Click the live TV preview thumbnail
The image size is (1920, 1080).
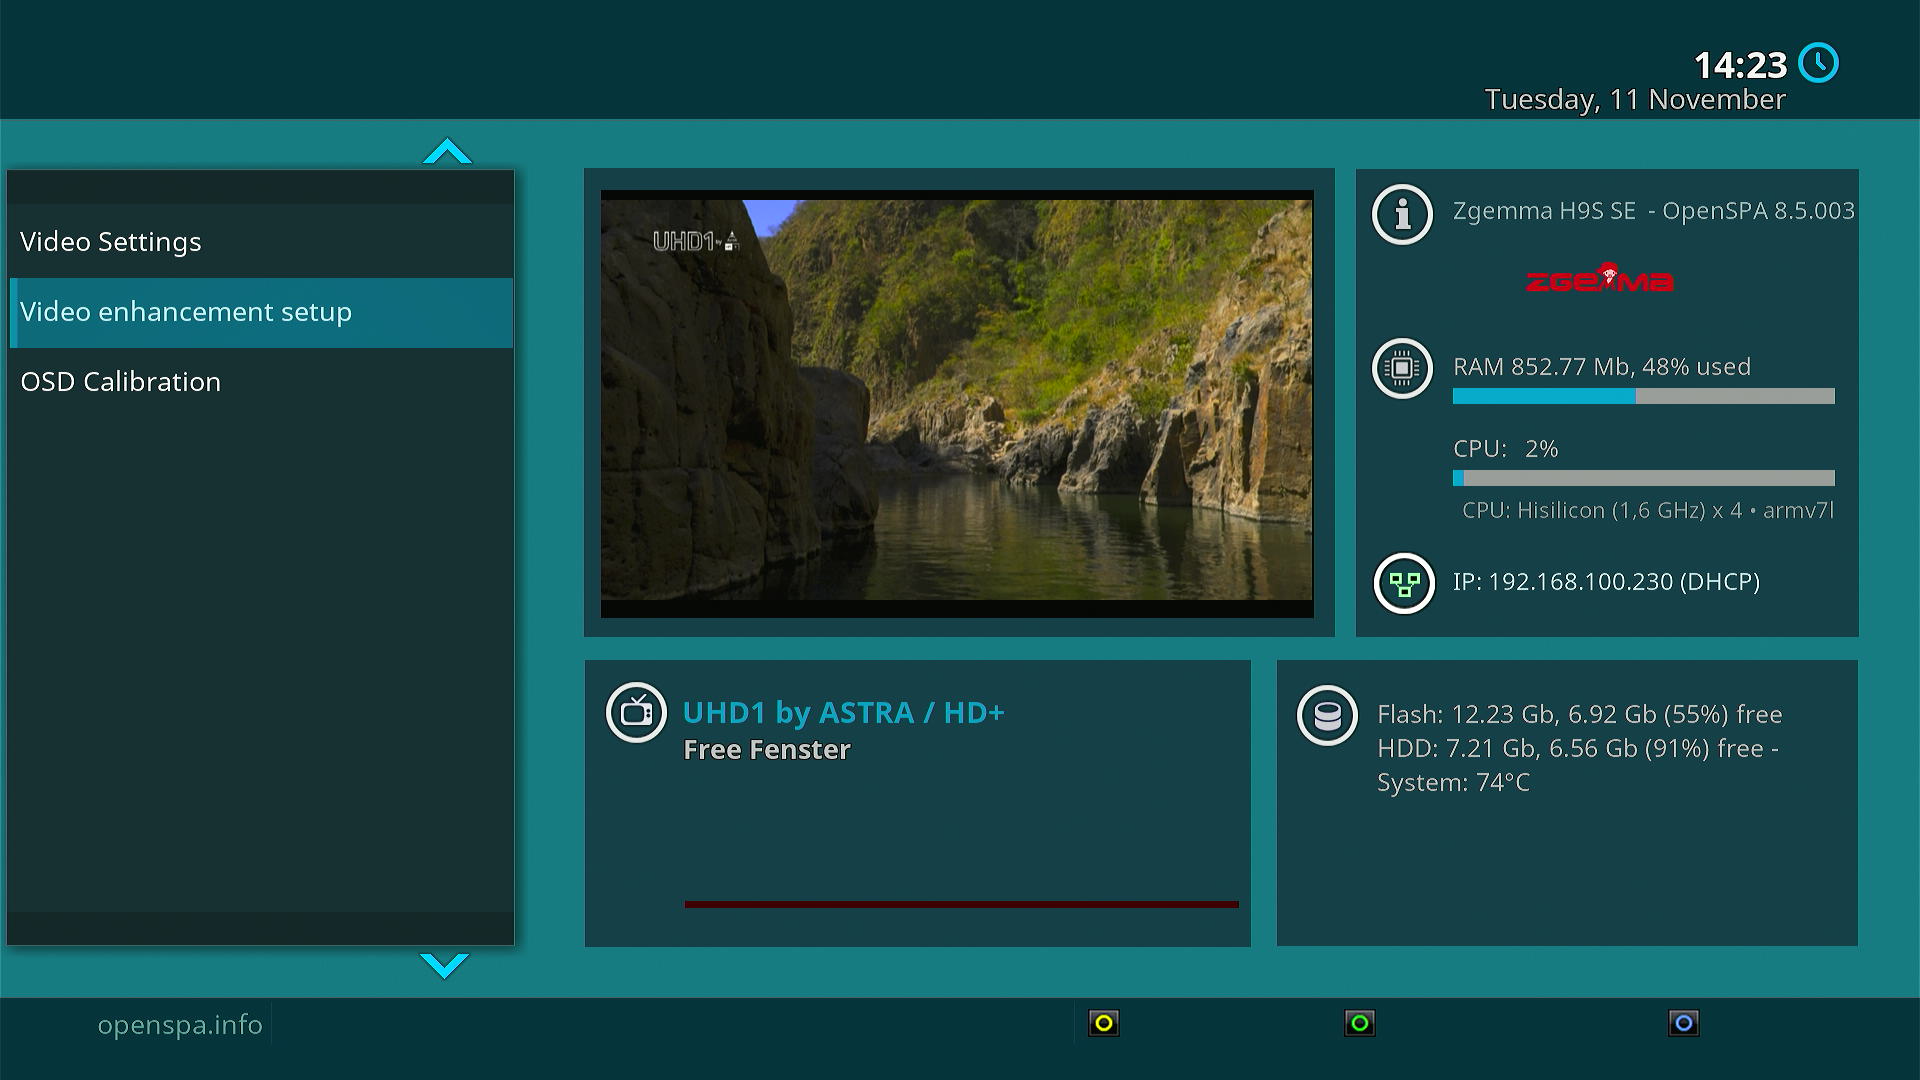click(x=957, y=402)
